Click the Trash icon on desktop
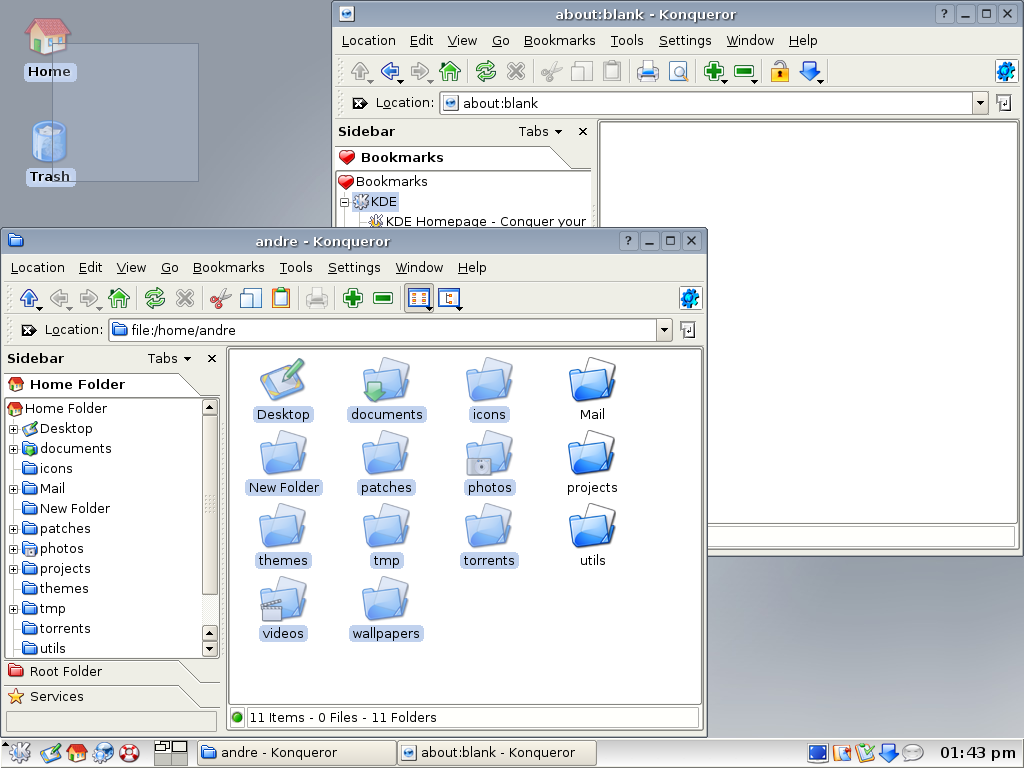The height and width of the screenshot is (768, 1024). (50, 153)
